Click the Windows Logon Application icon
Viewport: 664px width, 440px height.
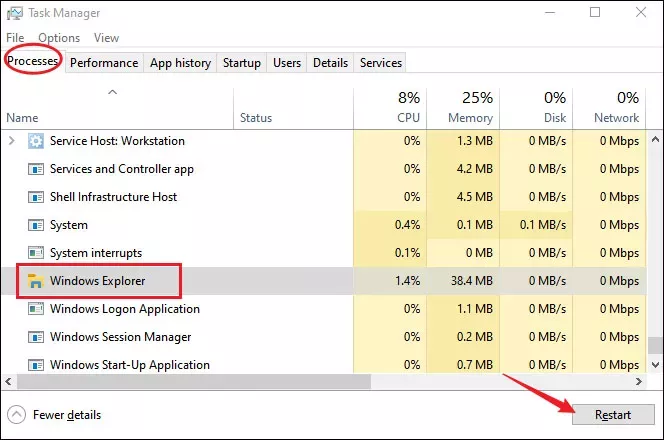[36, 309]
